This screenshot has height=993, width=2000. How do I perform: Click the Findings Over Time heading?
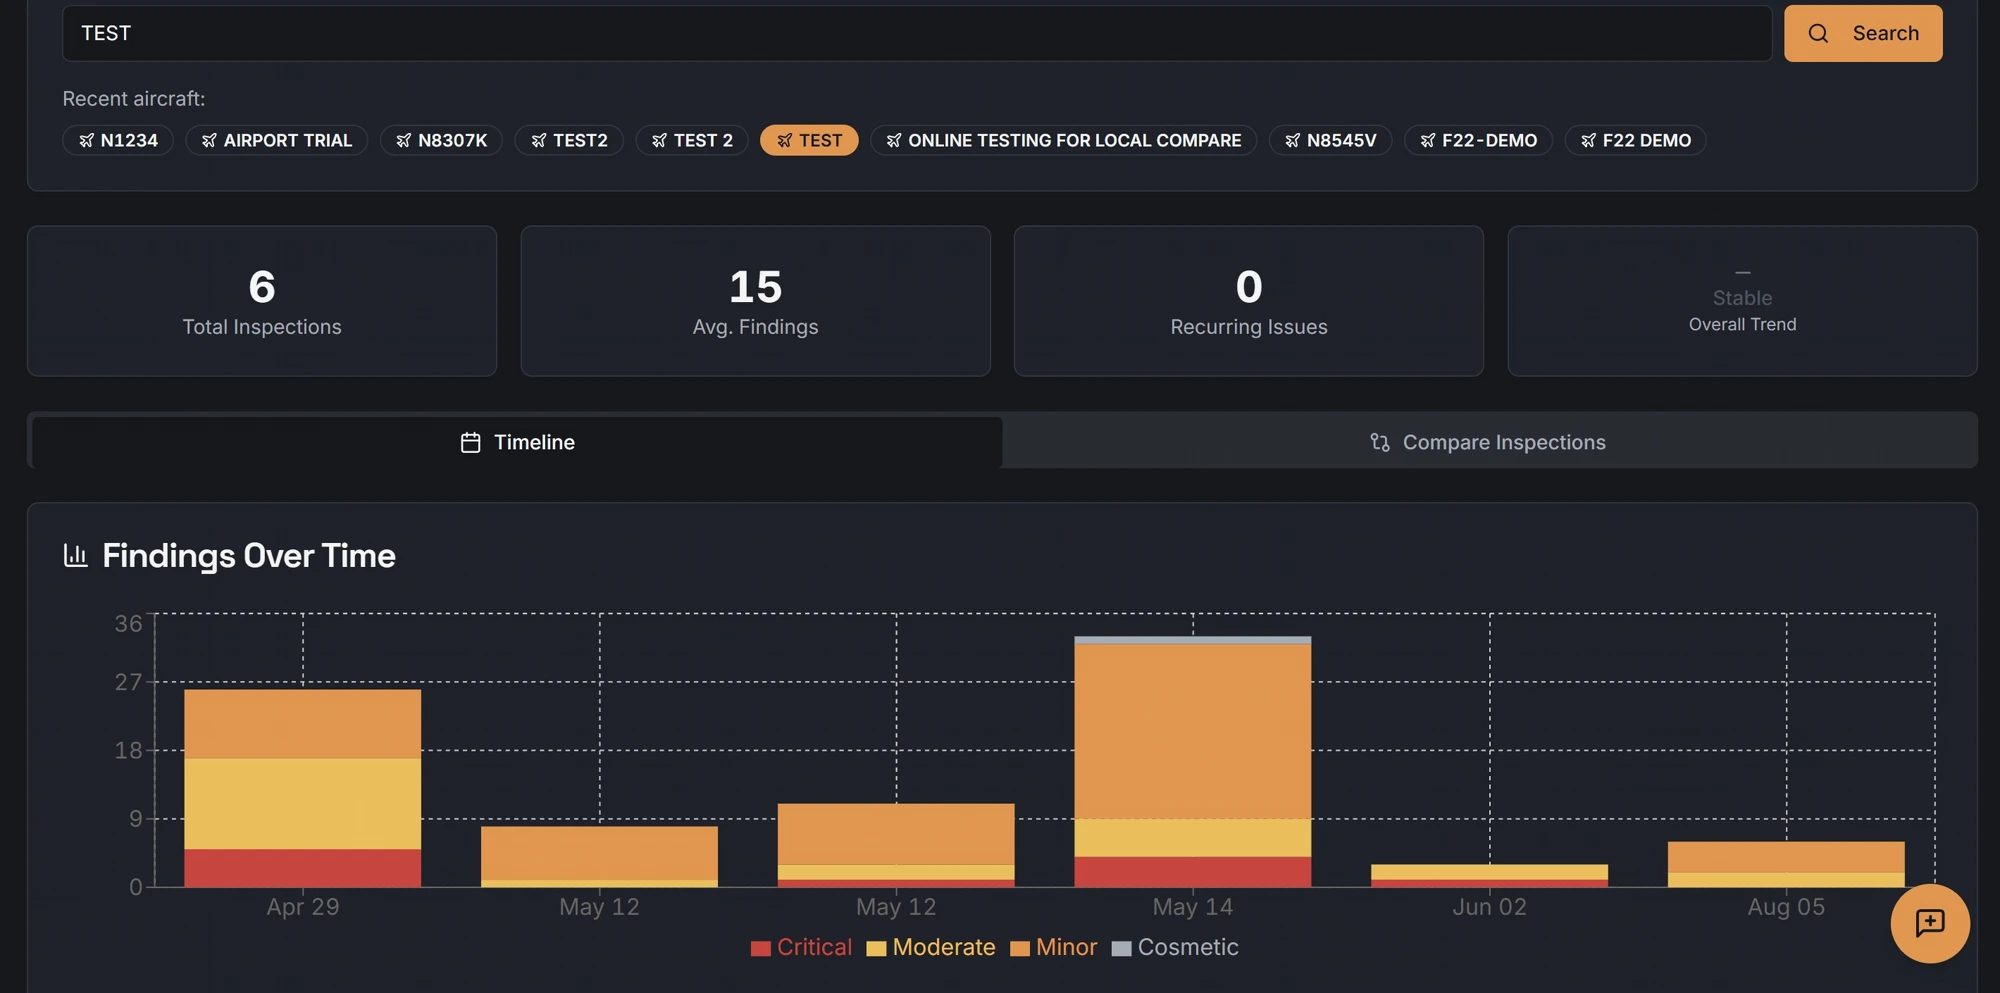[x=249, y=555]
